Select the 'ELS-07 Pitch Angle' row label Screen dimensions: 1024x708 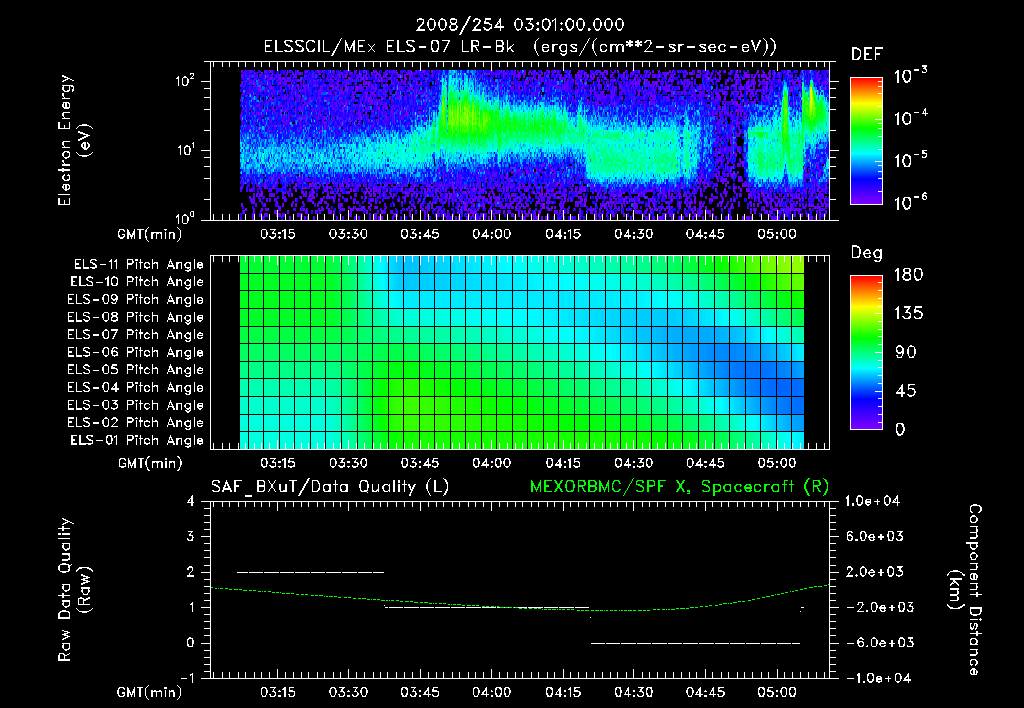point(136,334)
